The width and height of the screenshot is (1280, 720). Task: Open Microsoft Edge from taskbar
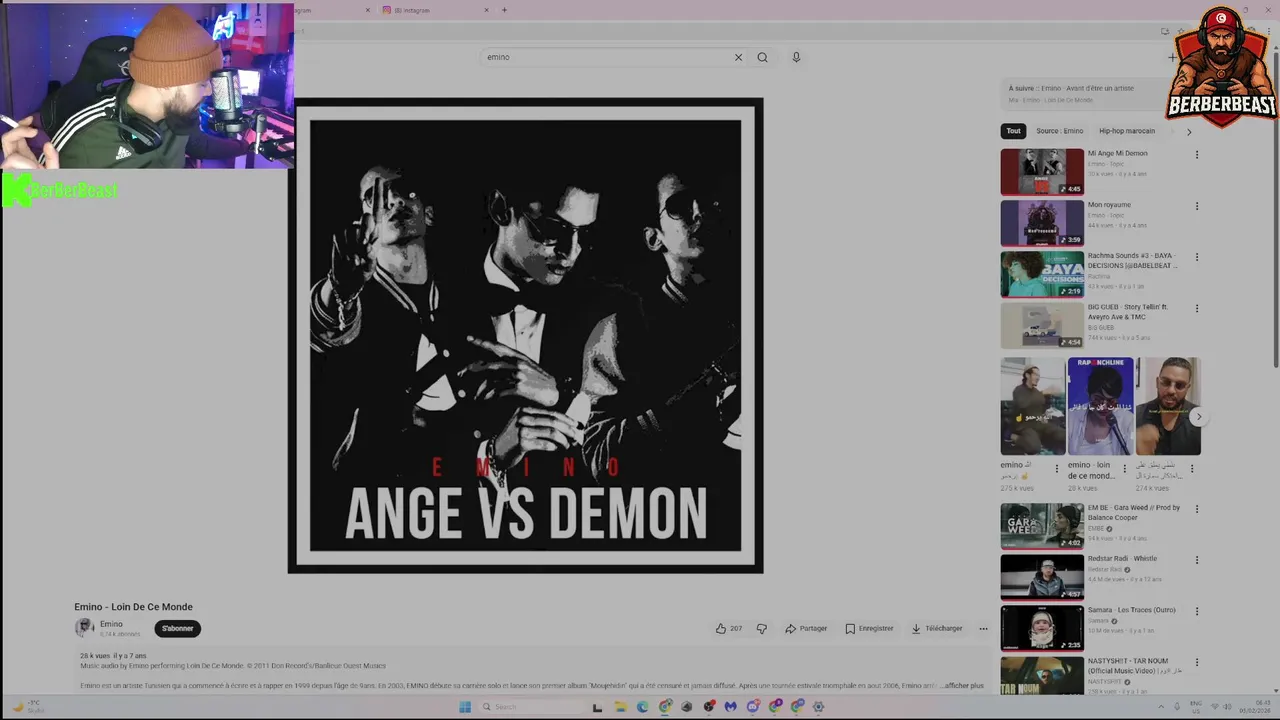tap(642, 707)
